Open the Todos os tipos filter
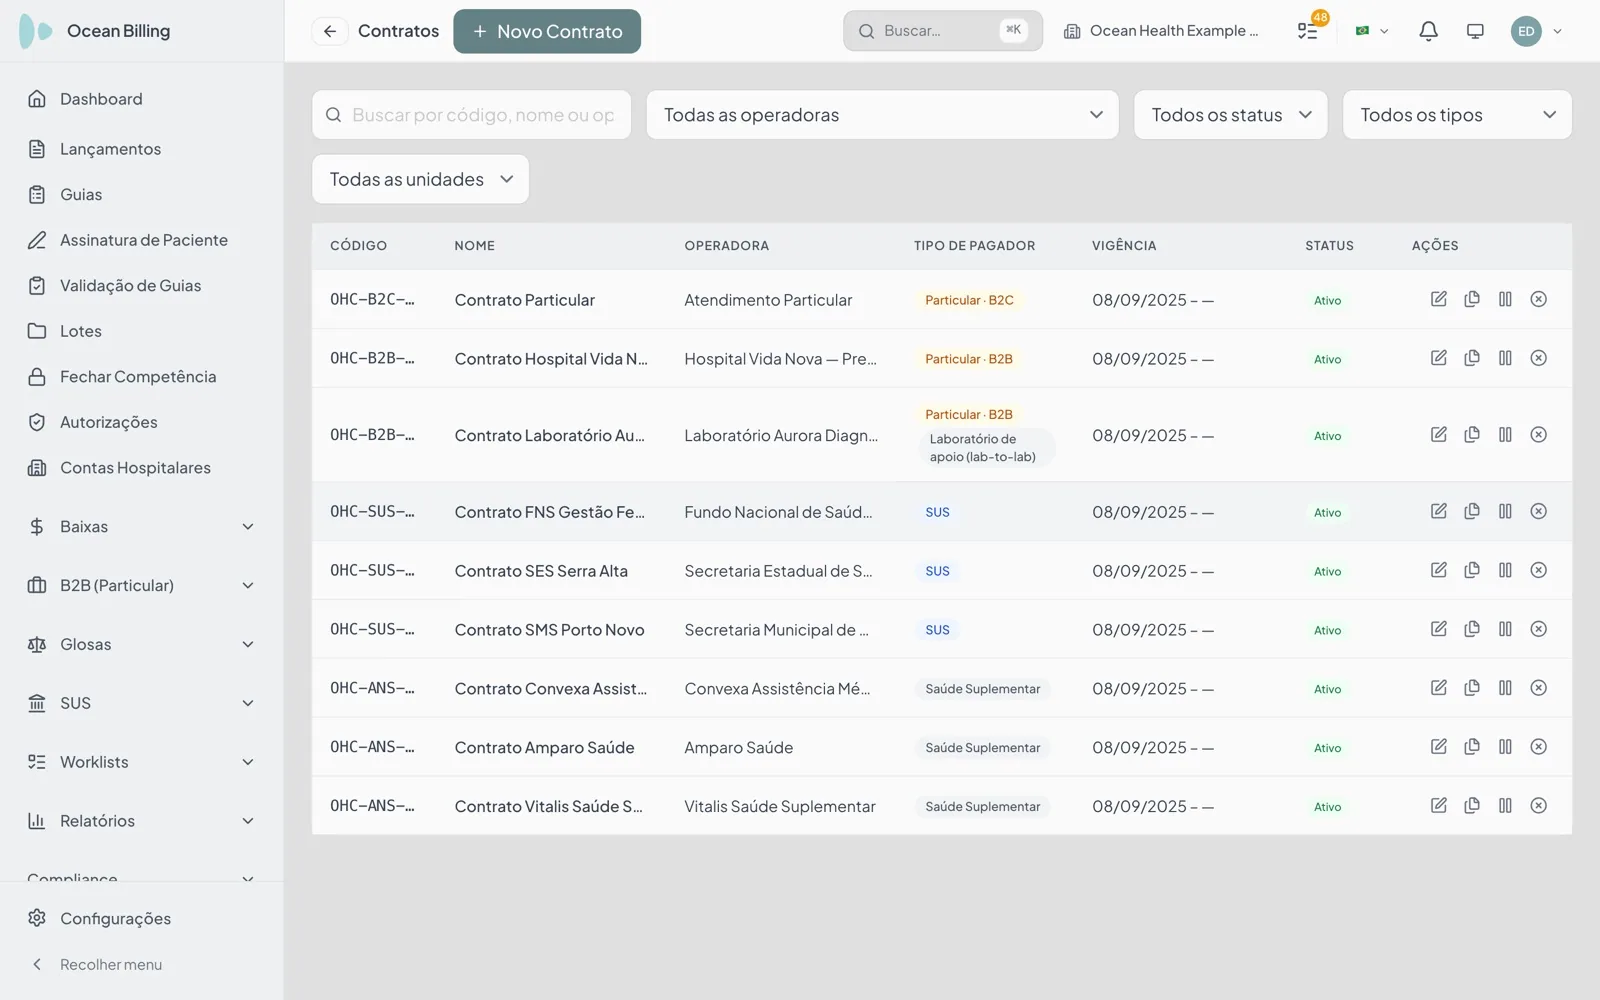This screenshot has width=1600, height=1000. pos(1457,115)
